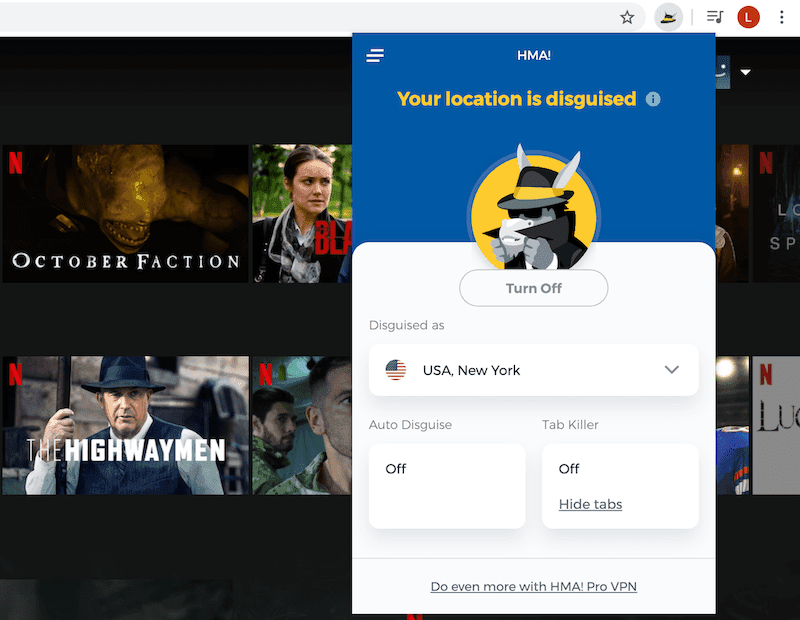Open the Chrome three-dot menu
This screenshot has width=800, height=620.
tap(782, 17)
